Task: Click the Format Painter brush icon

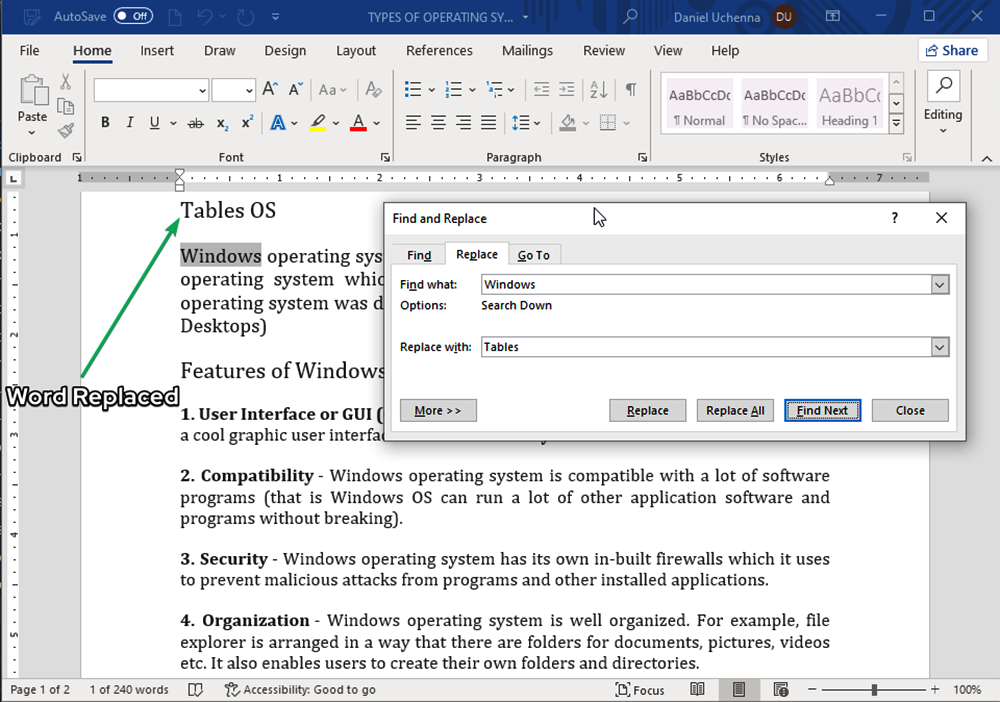Action: (x=66, y=130)
